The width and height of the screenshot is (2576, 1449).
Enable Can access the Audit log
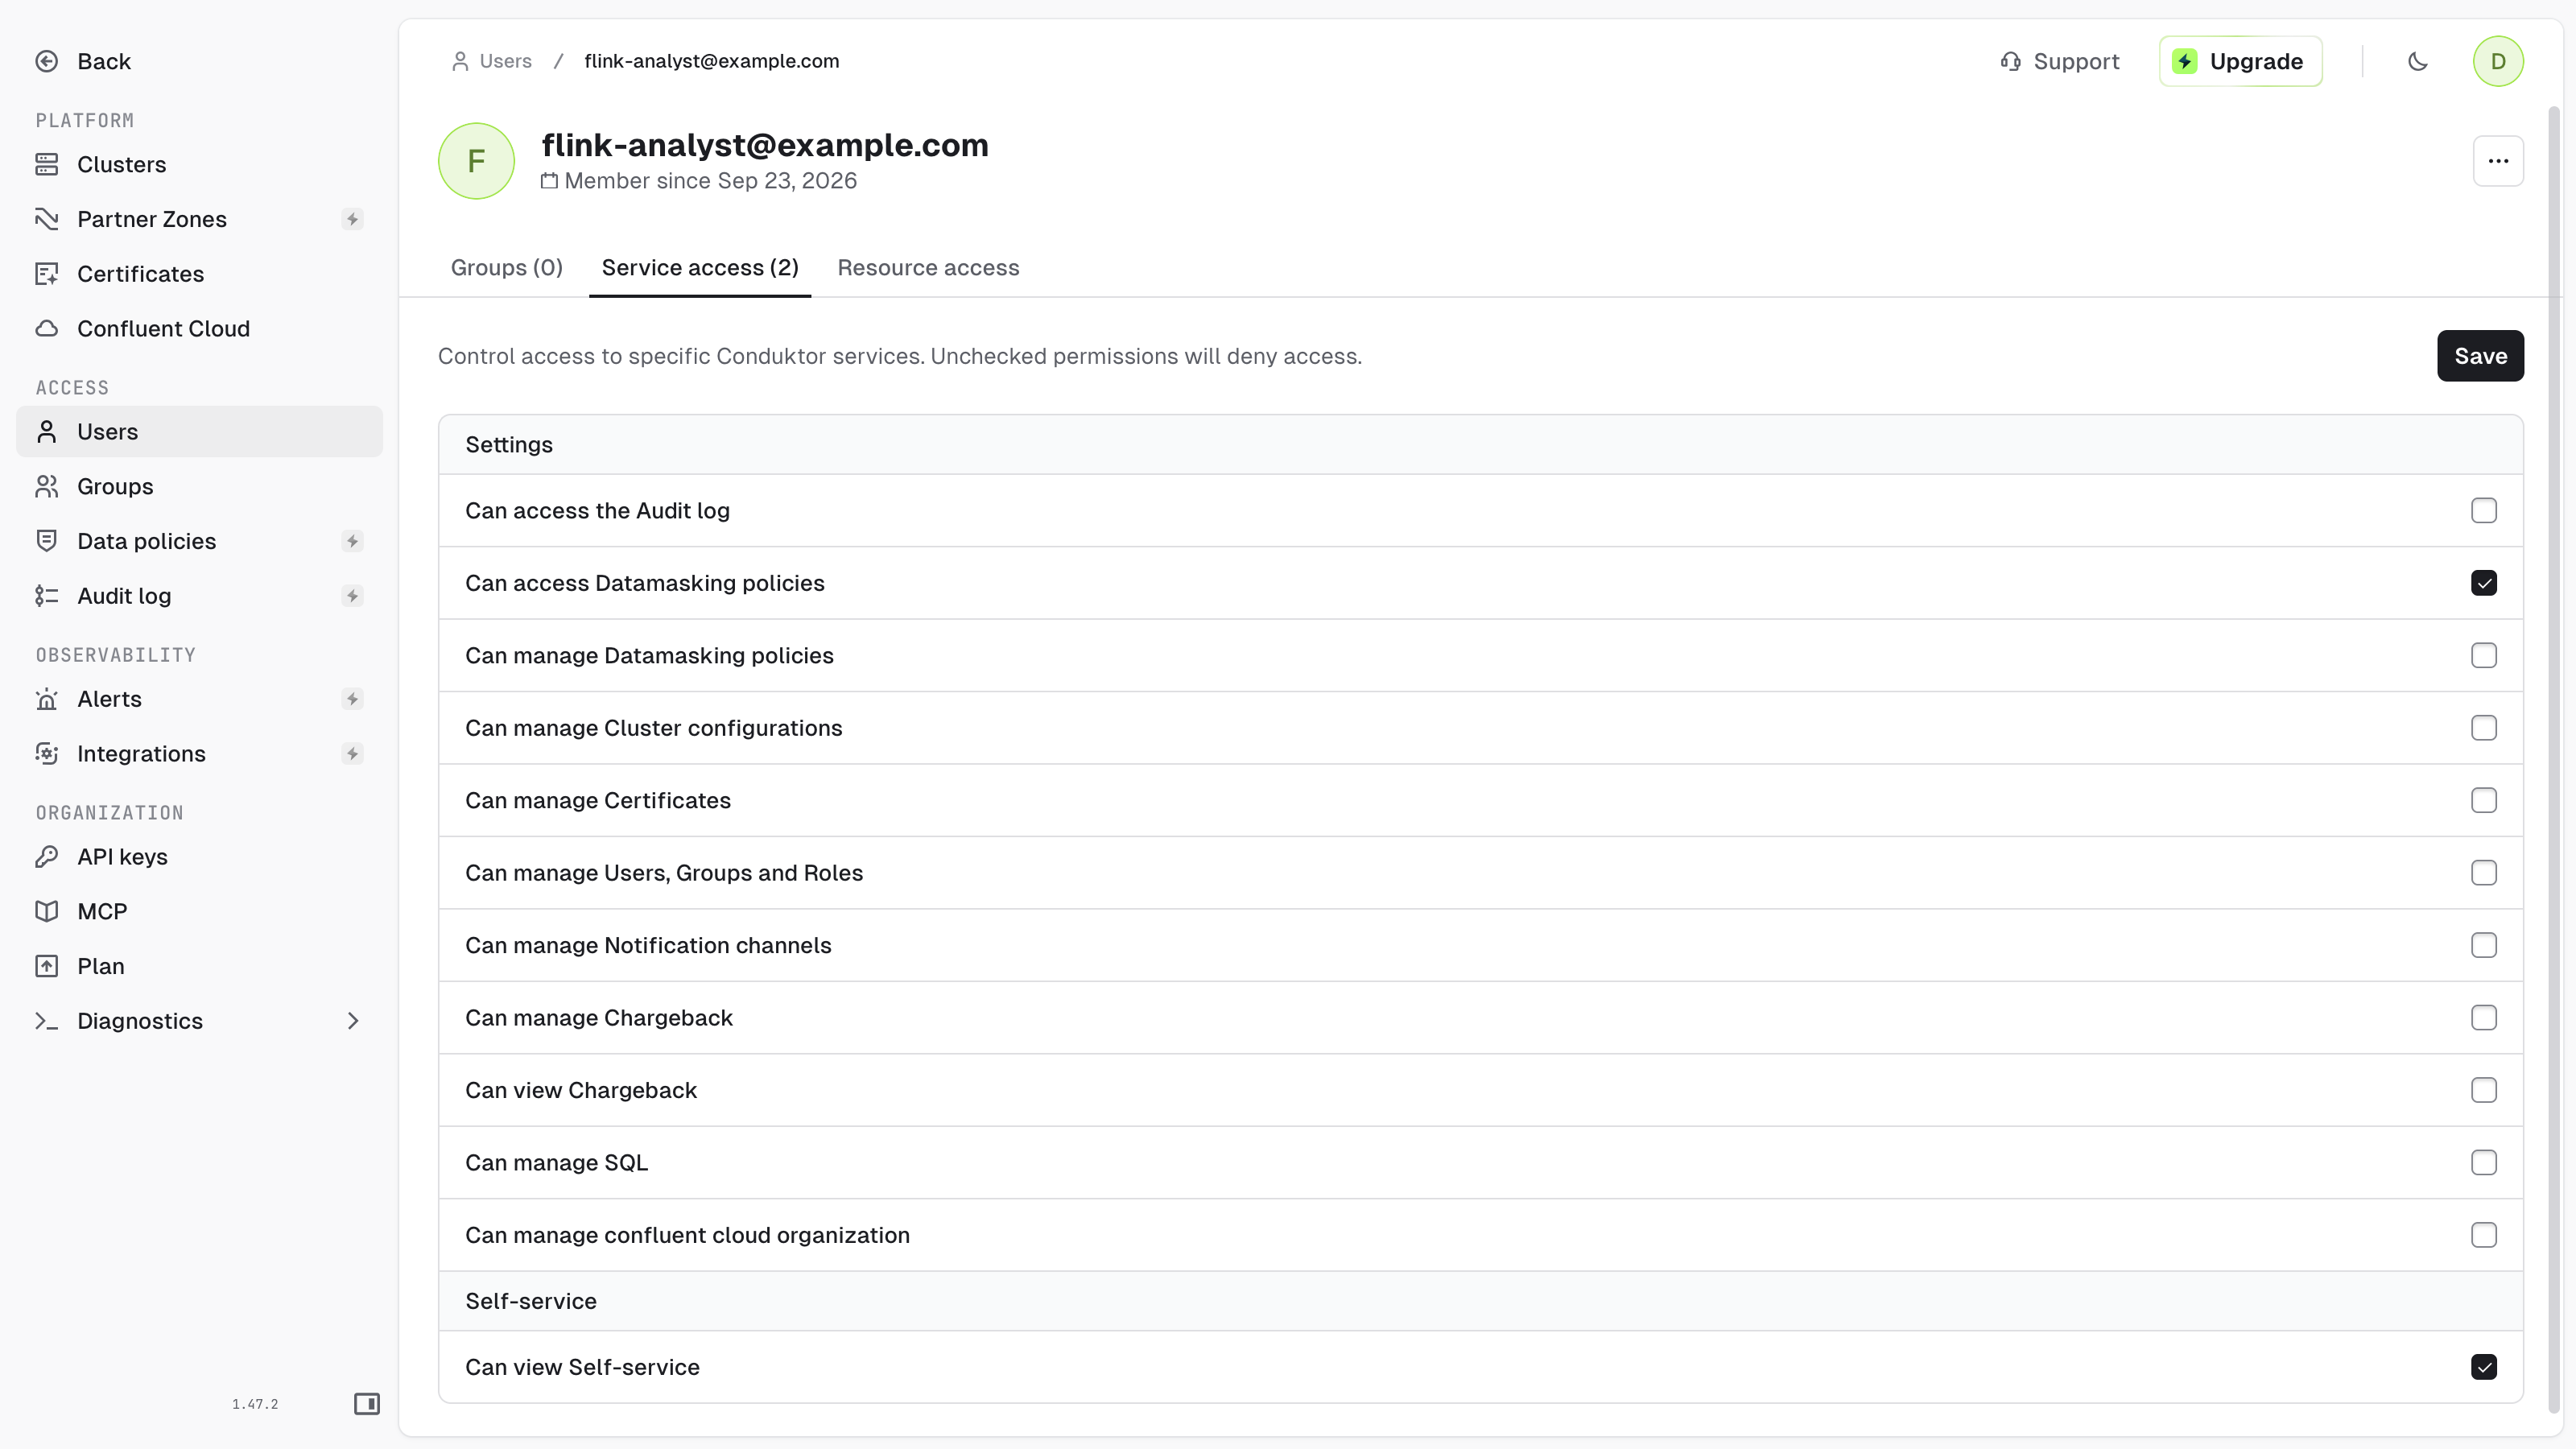click(x=2483, y=511)
